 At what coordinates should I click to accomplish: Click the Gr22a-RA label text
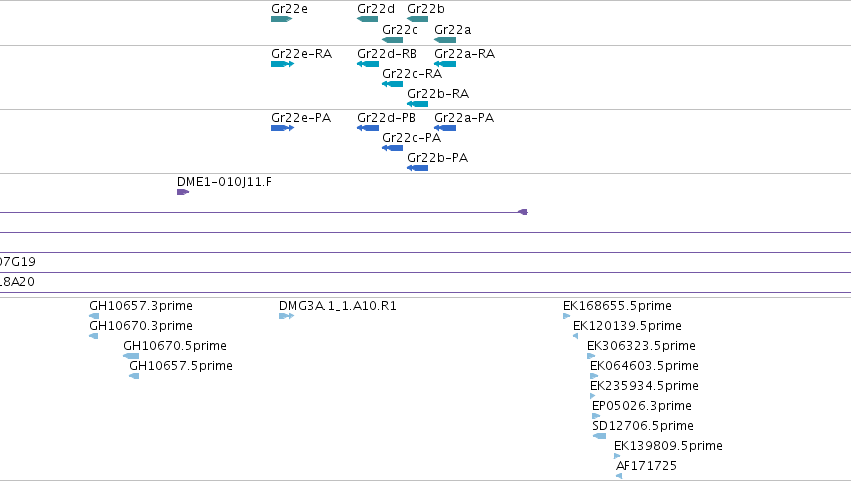pyautogui.click(x=465, y=54)
